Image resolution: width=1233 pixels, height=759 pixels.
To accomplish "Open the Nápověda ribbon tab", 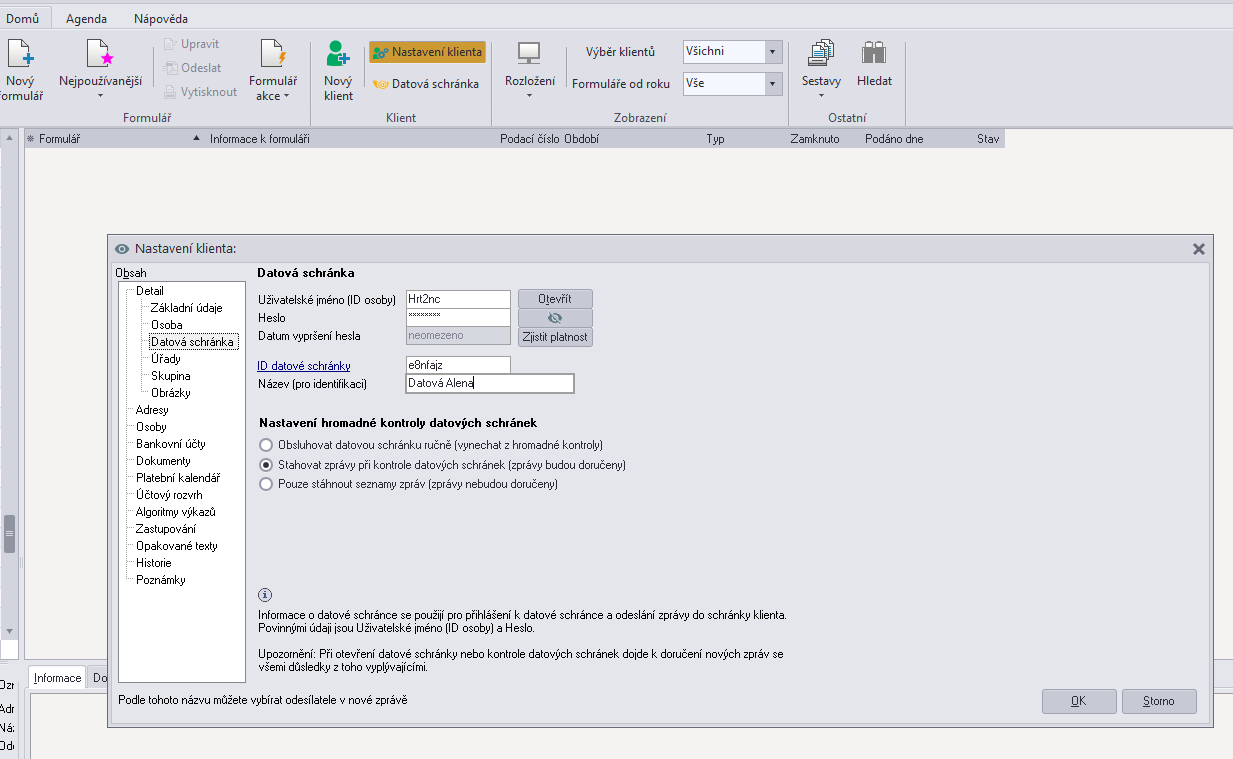I will pos(160,19).
